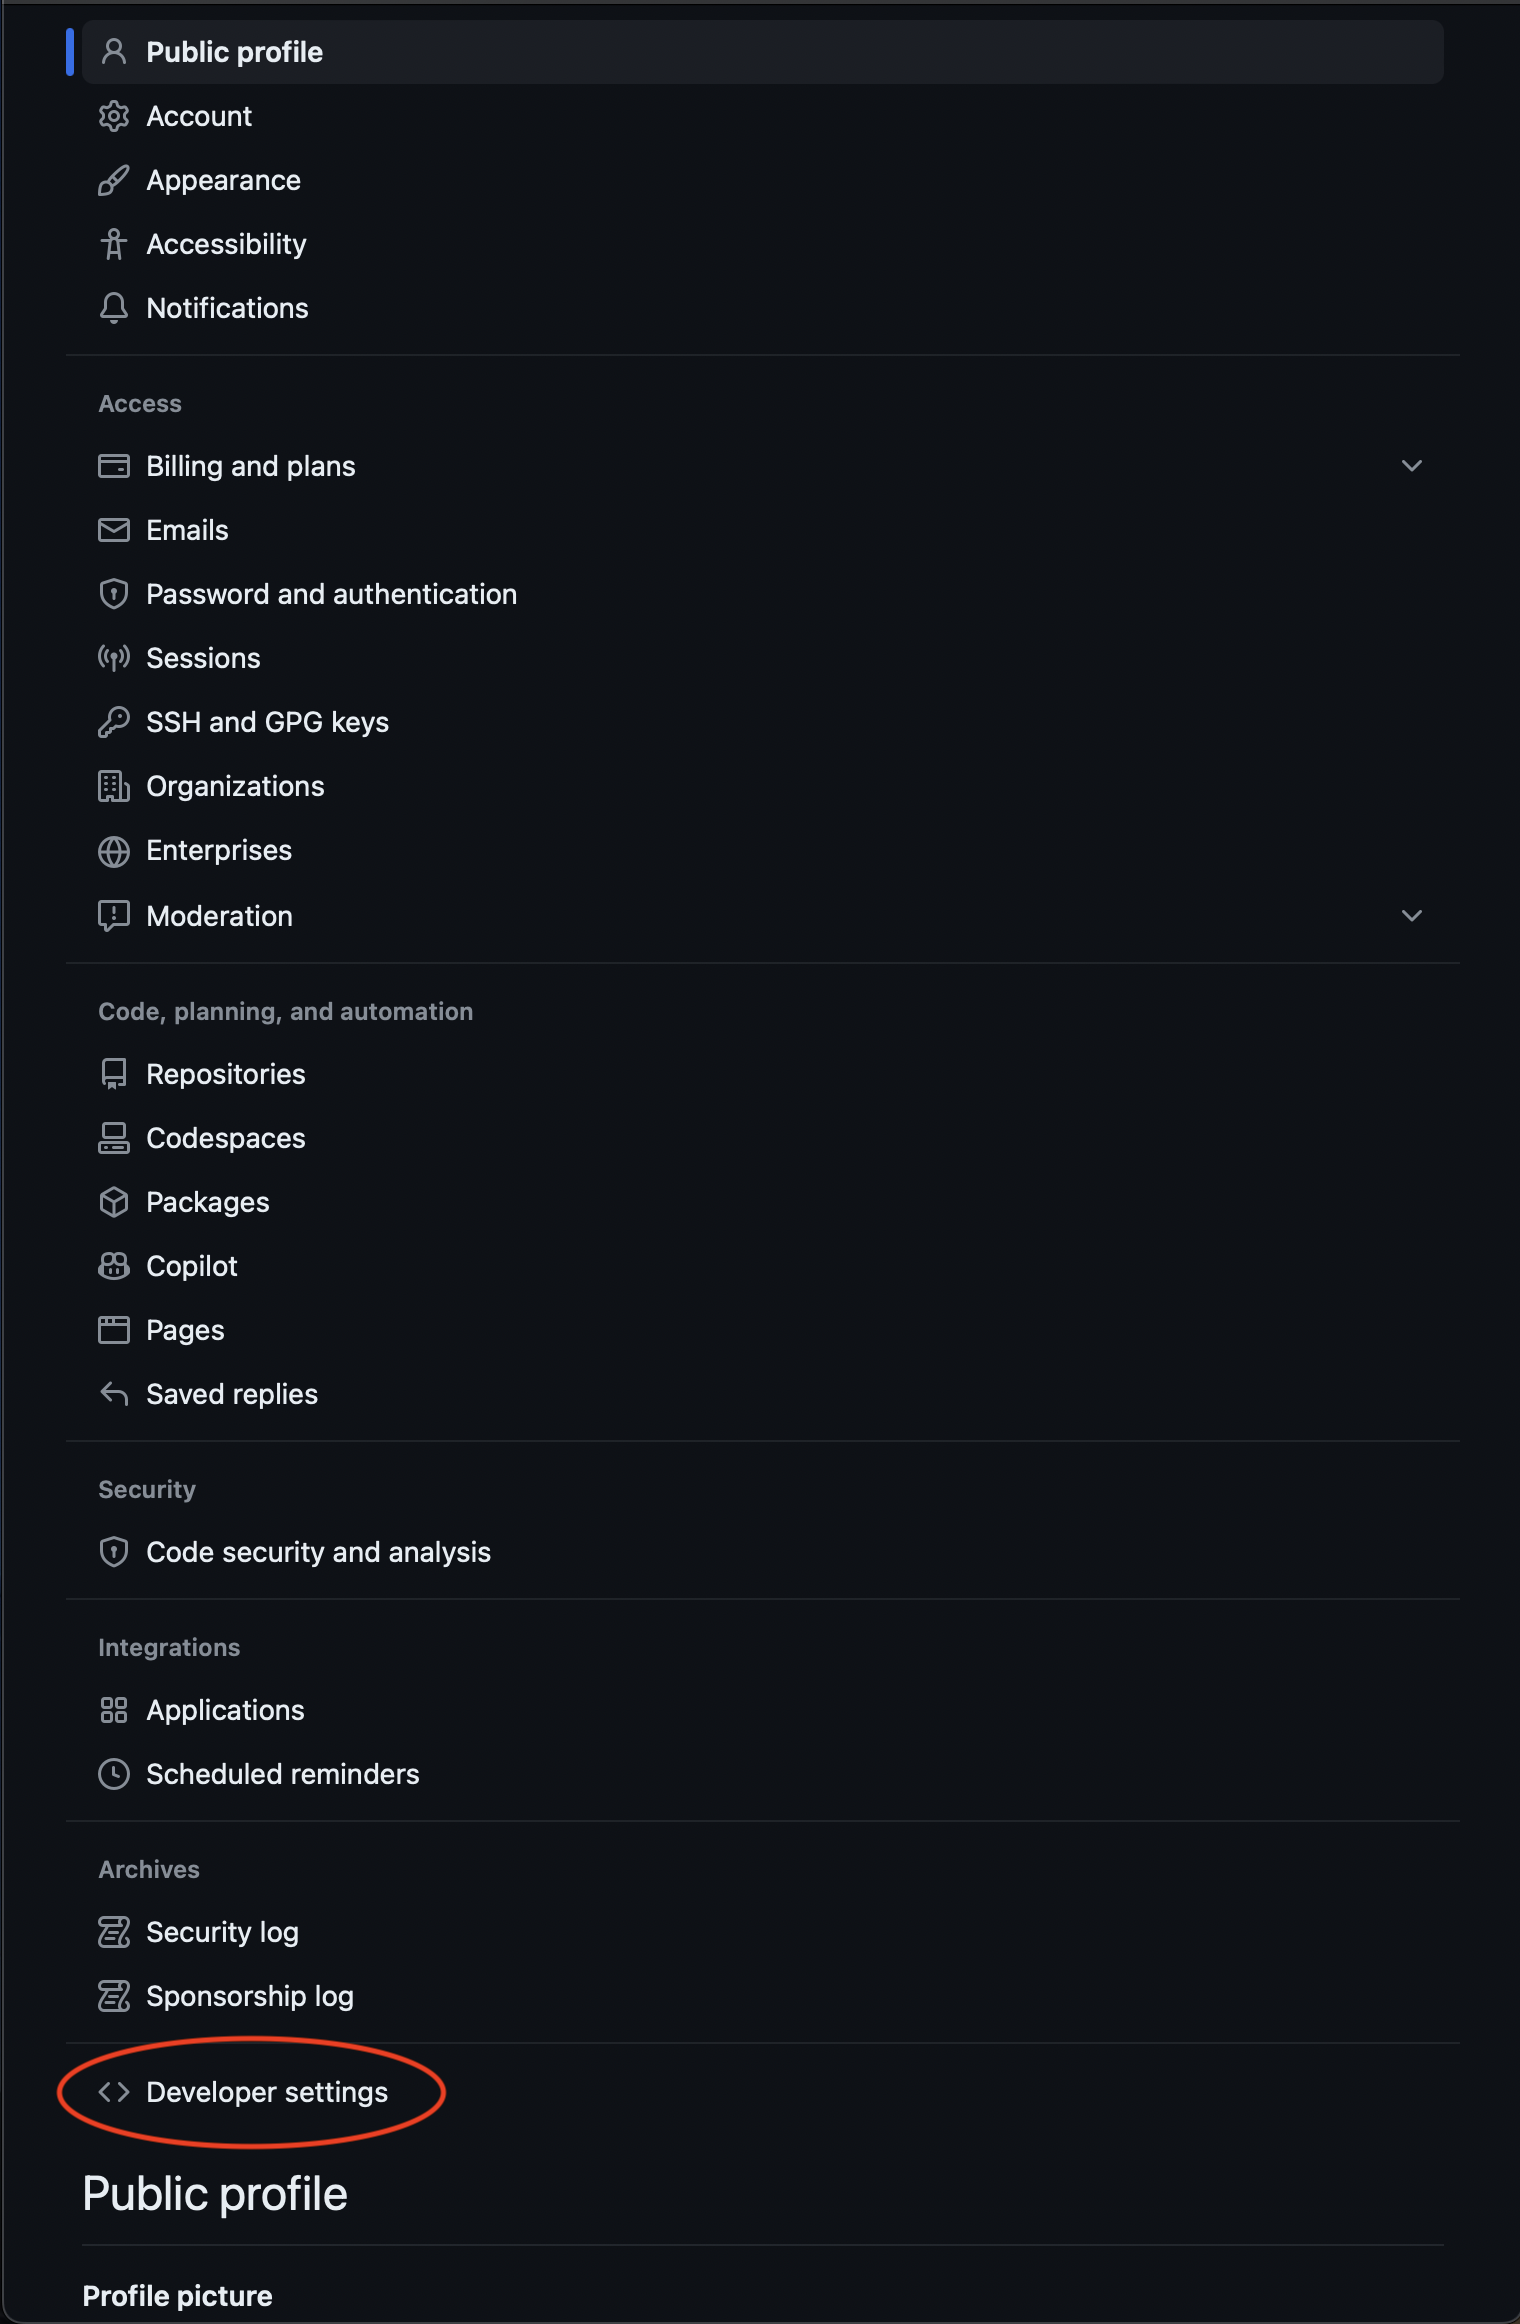Open the Security log archive

tap(222, 1932)
